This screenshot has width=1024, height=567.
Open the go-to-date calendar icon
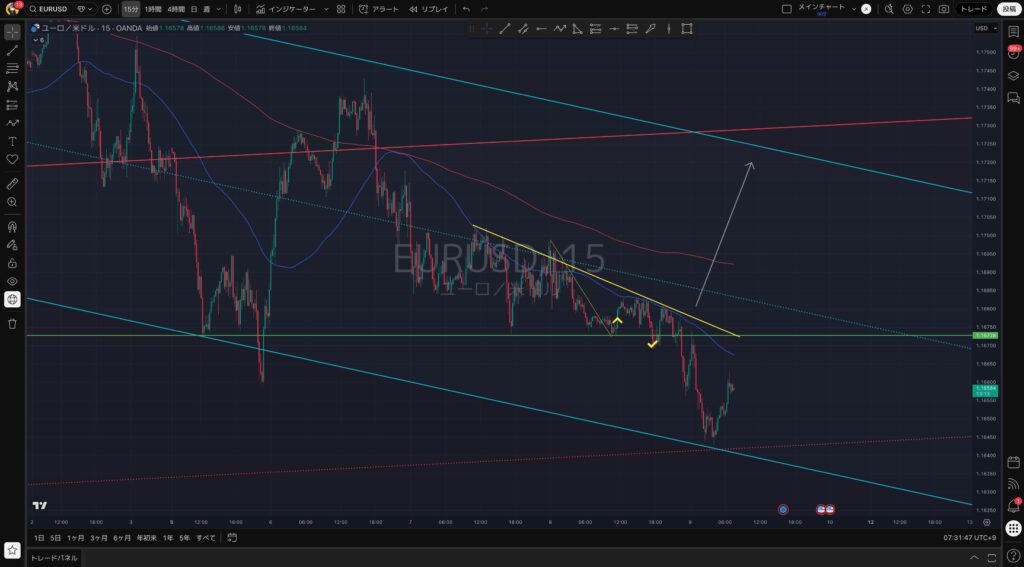coord(232,538)
